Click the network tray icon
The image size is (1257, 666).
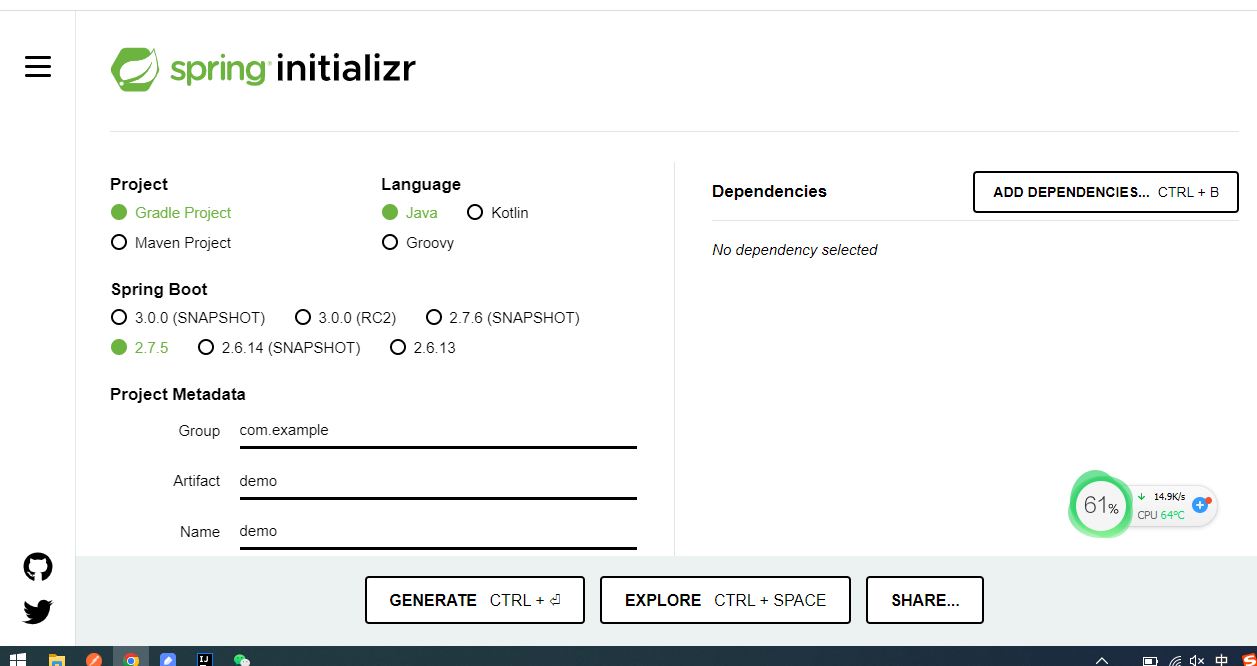click(x=1174, y=661)
